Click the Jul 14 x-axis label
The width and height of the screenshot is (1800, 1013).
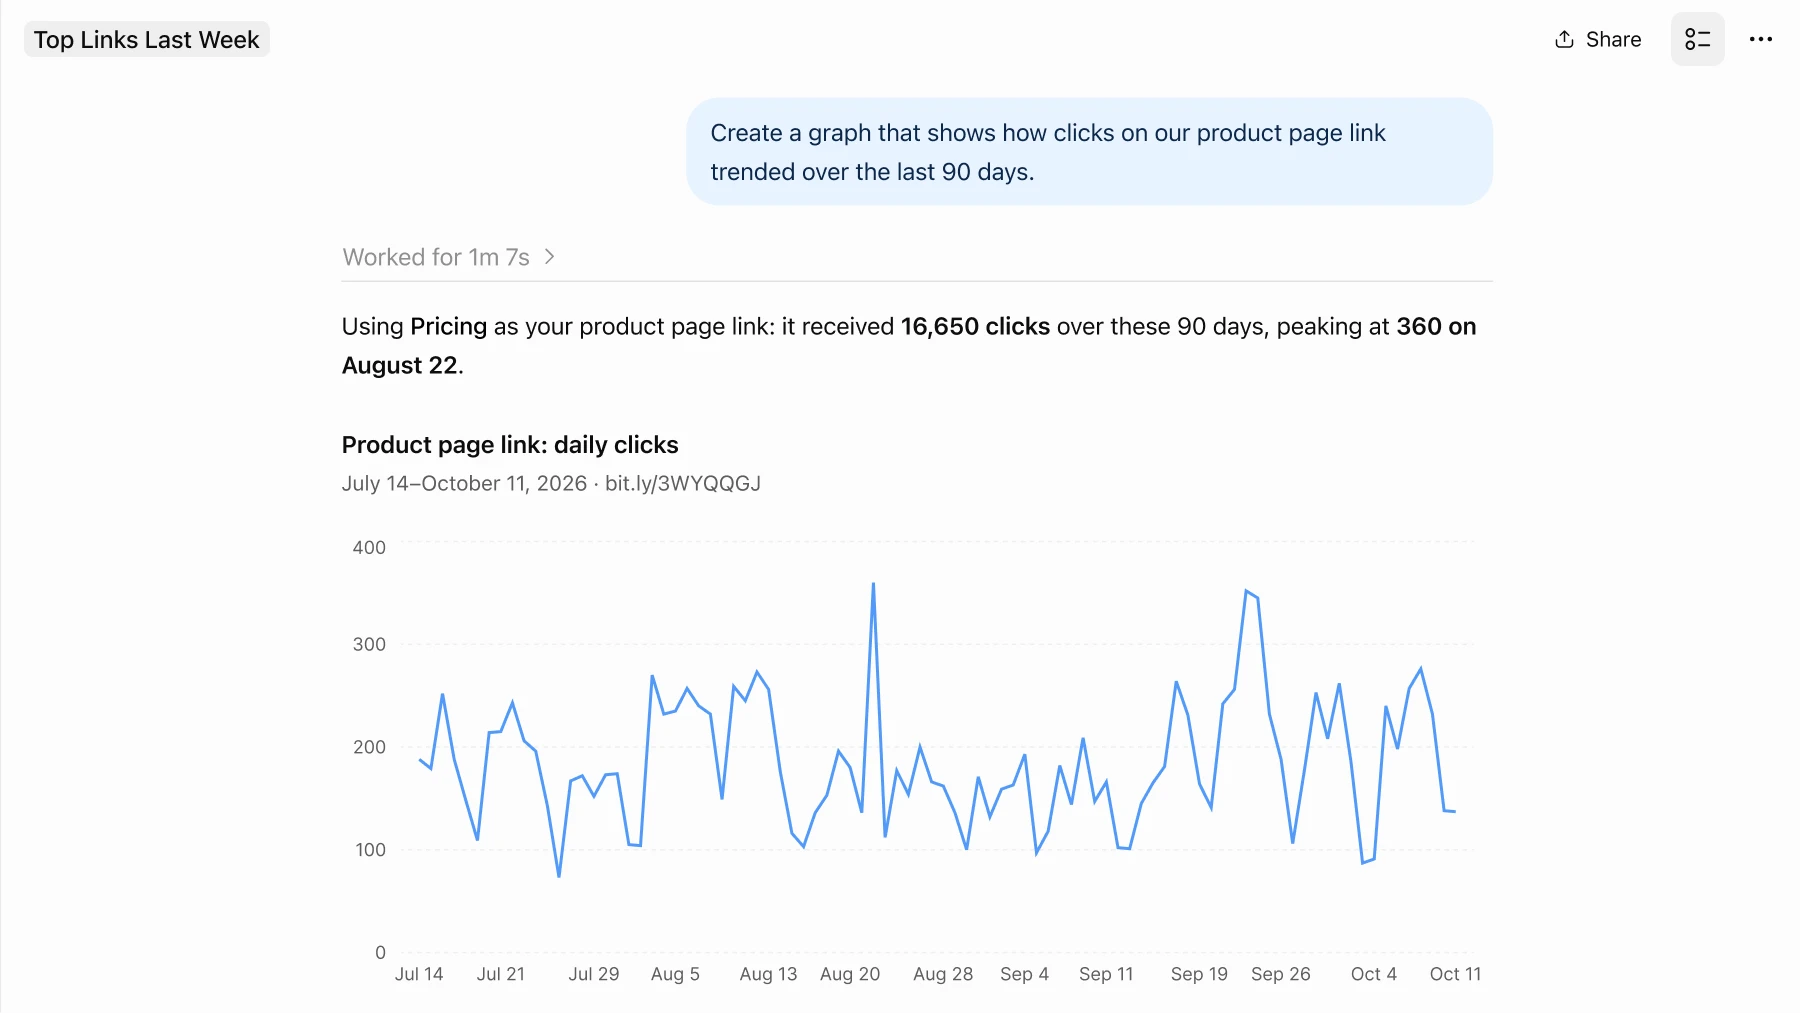[x=419, y=974]
